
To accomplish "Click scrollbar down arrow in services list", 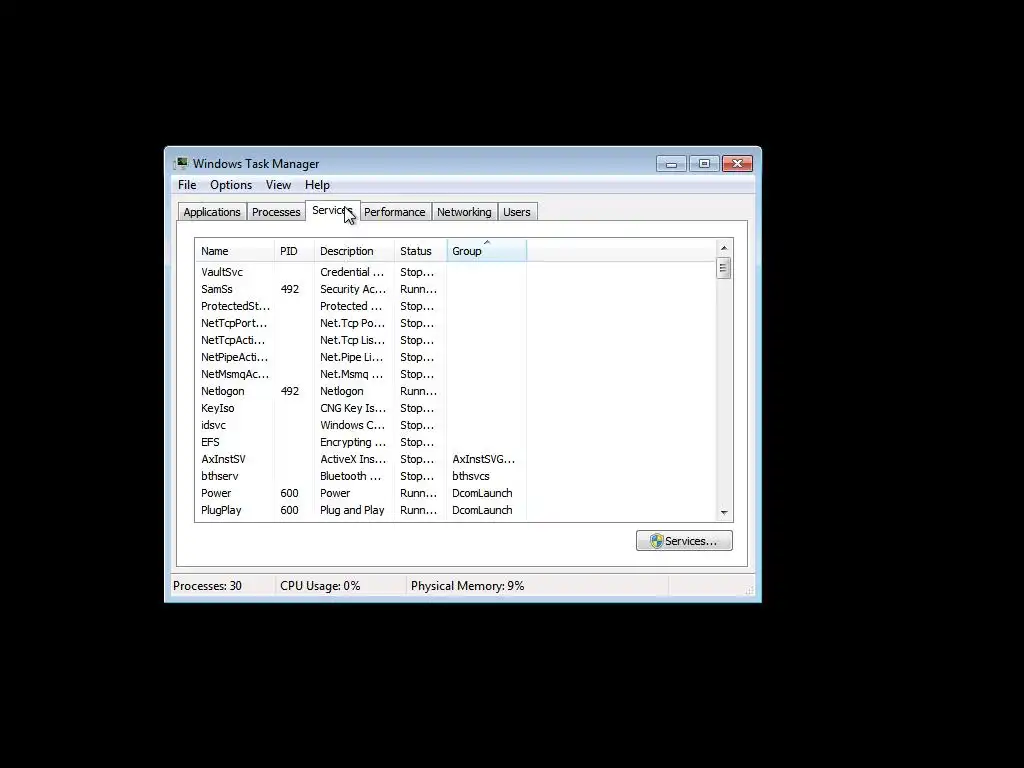I will coord(724,513).
